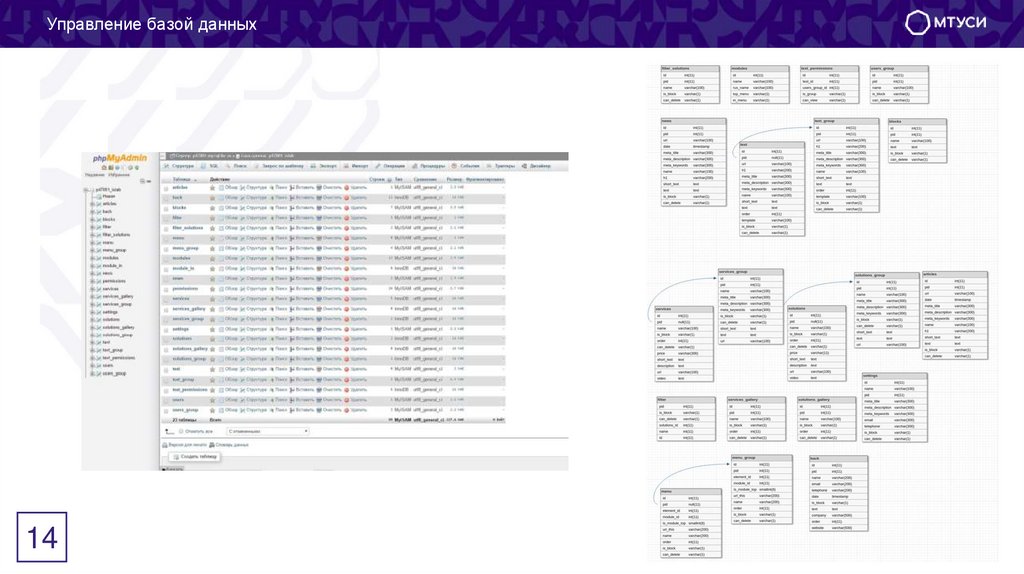Tick the checkbox for module_in table
This screenshot has width=1024, height=574.
point(166,270)
